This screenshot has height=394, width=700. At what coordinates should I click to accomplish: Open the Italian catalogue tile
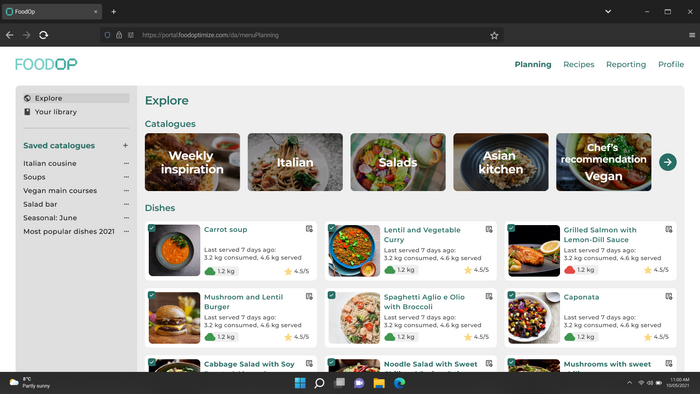296,162
